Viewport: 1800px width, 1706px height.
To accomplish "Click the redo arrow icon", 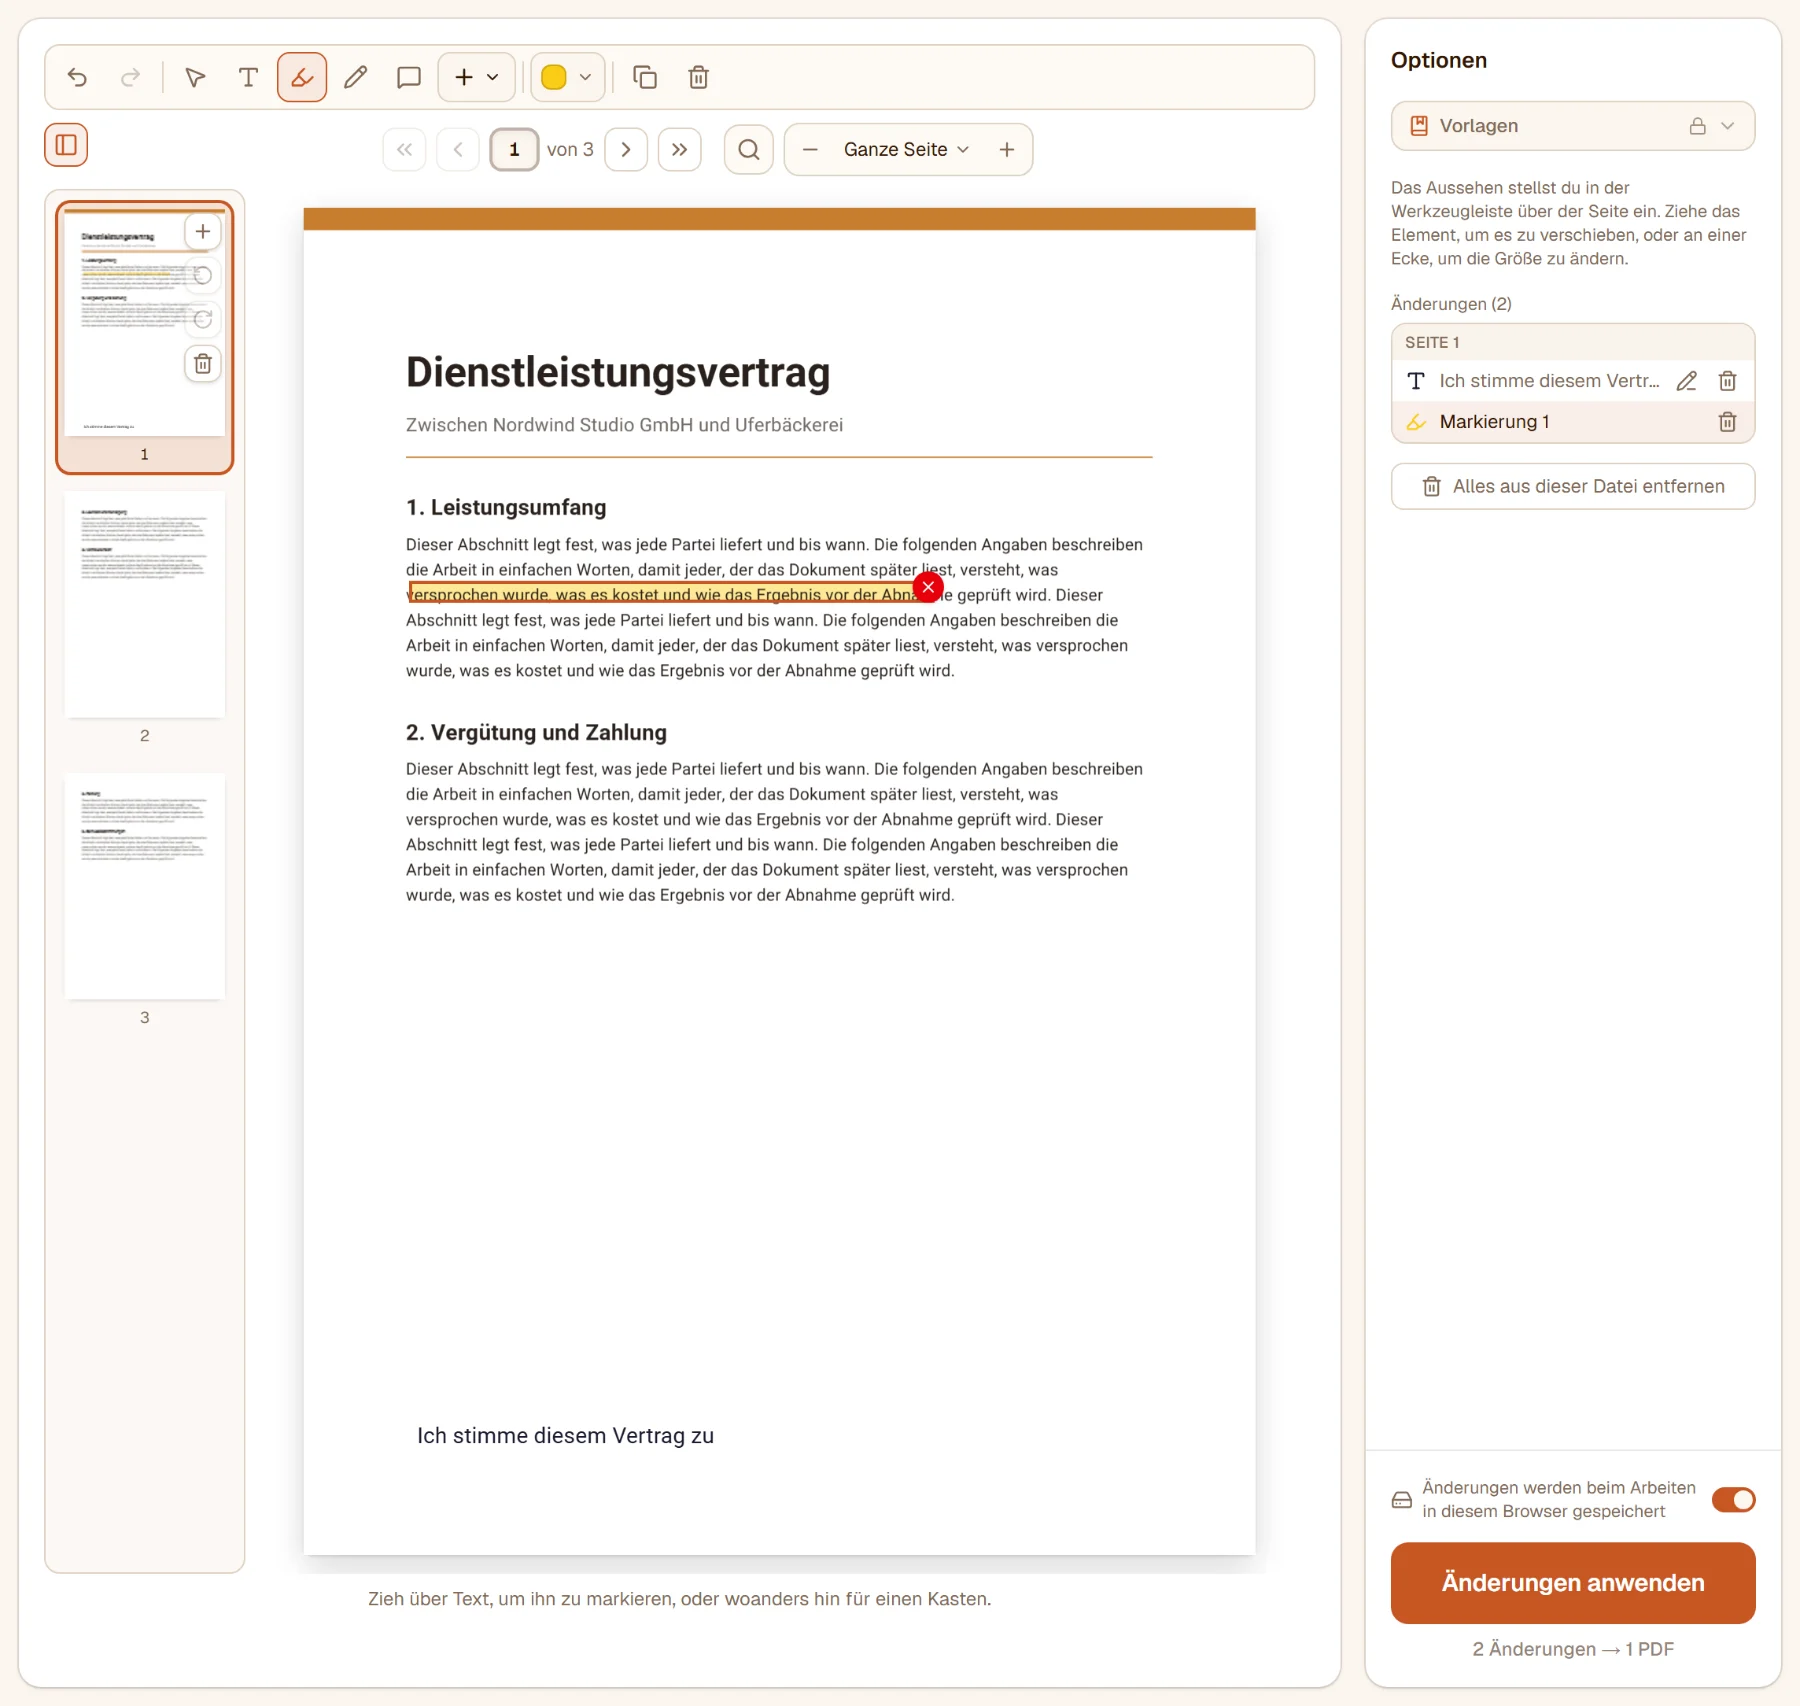I will [130, 77].
